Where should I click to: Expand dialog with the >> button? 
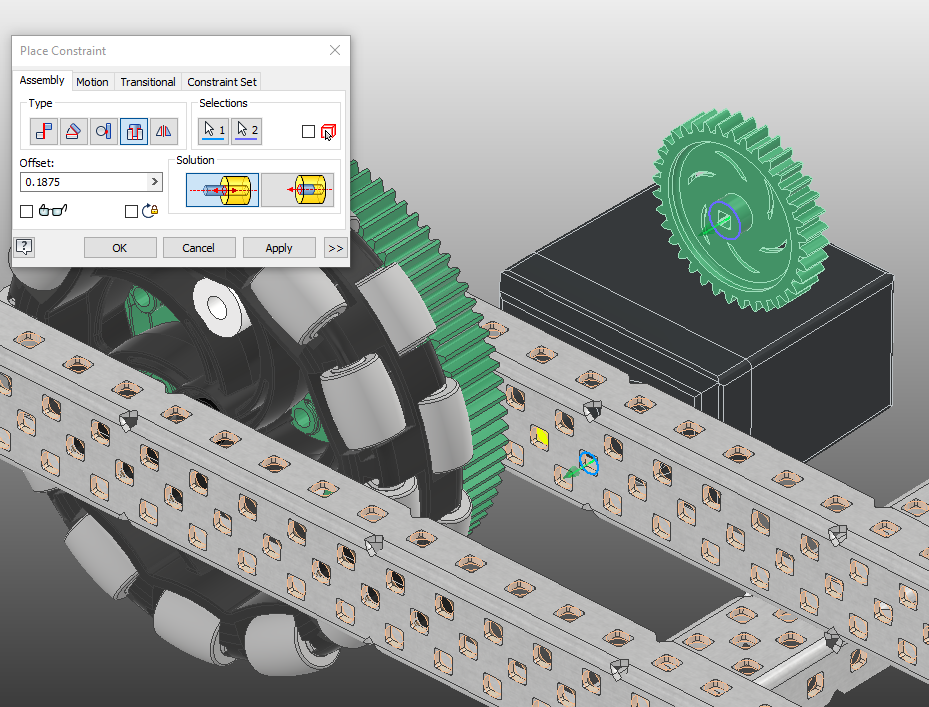click(x=335, y=248)
